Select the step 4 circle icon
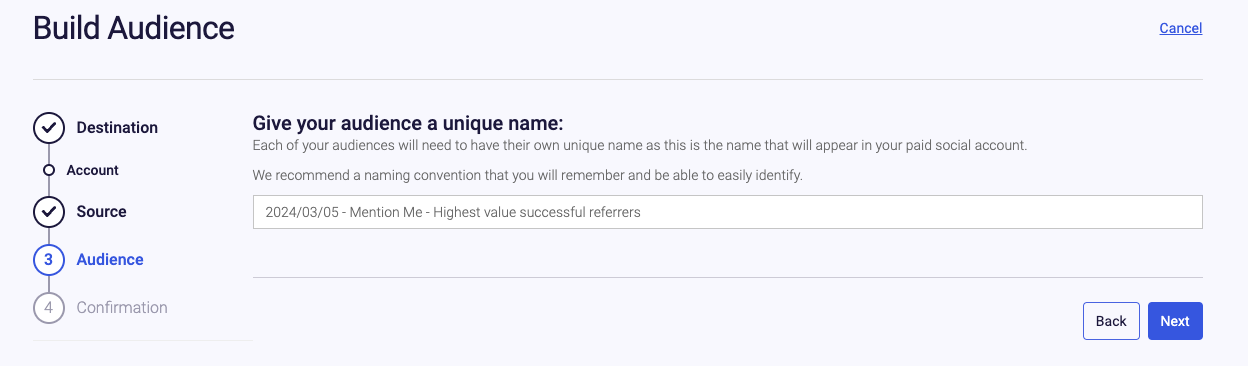The image size is (1248, 366). point(49,308)
